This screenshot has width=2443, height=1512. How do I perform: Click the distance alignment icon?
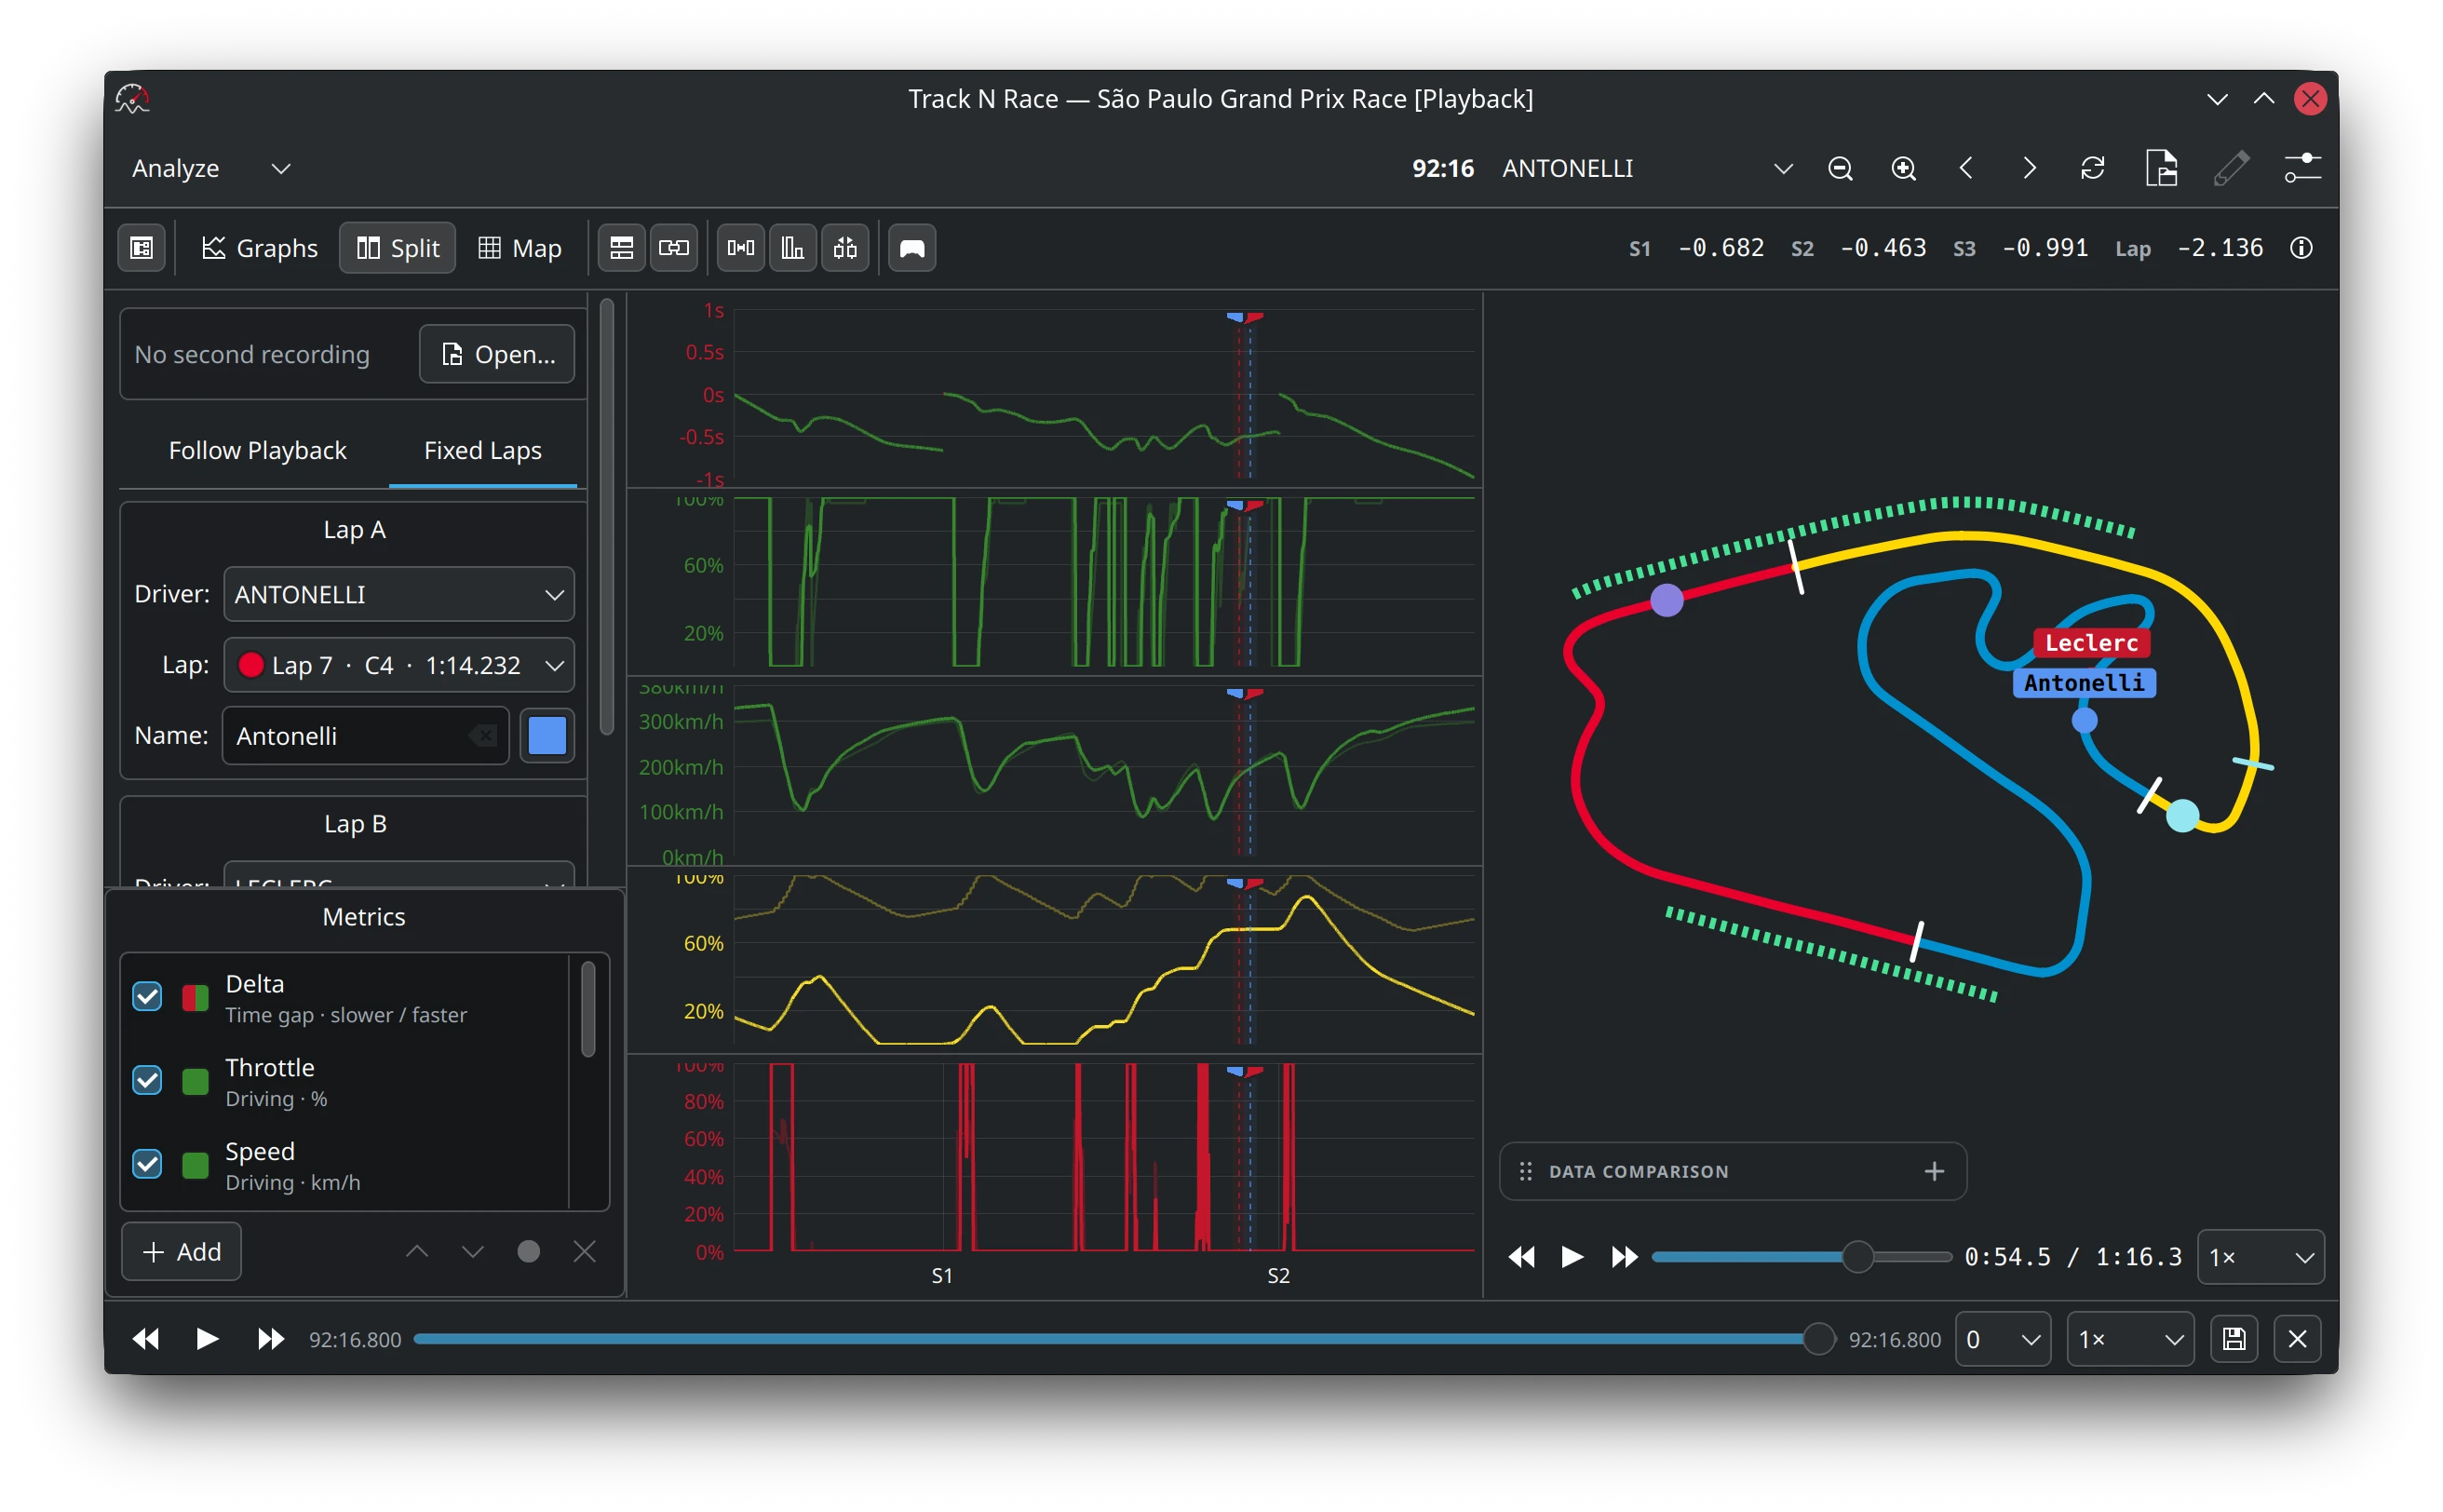point(741,248)
